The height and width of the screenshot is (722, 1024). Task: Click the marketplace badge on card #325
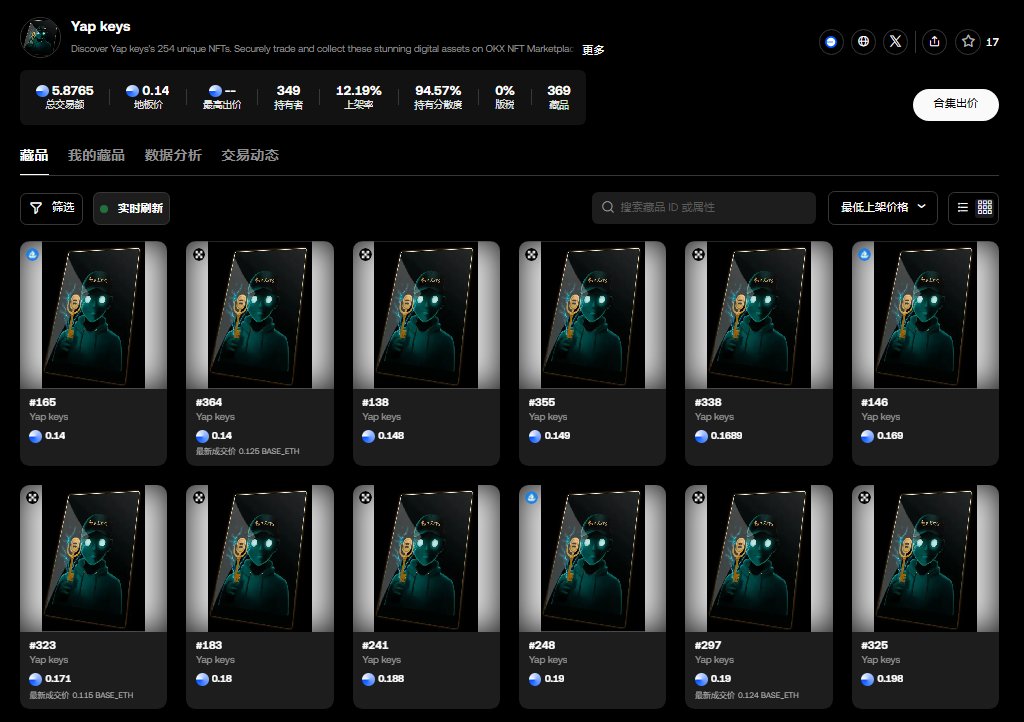[865, 497]
